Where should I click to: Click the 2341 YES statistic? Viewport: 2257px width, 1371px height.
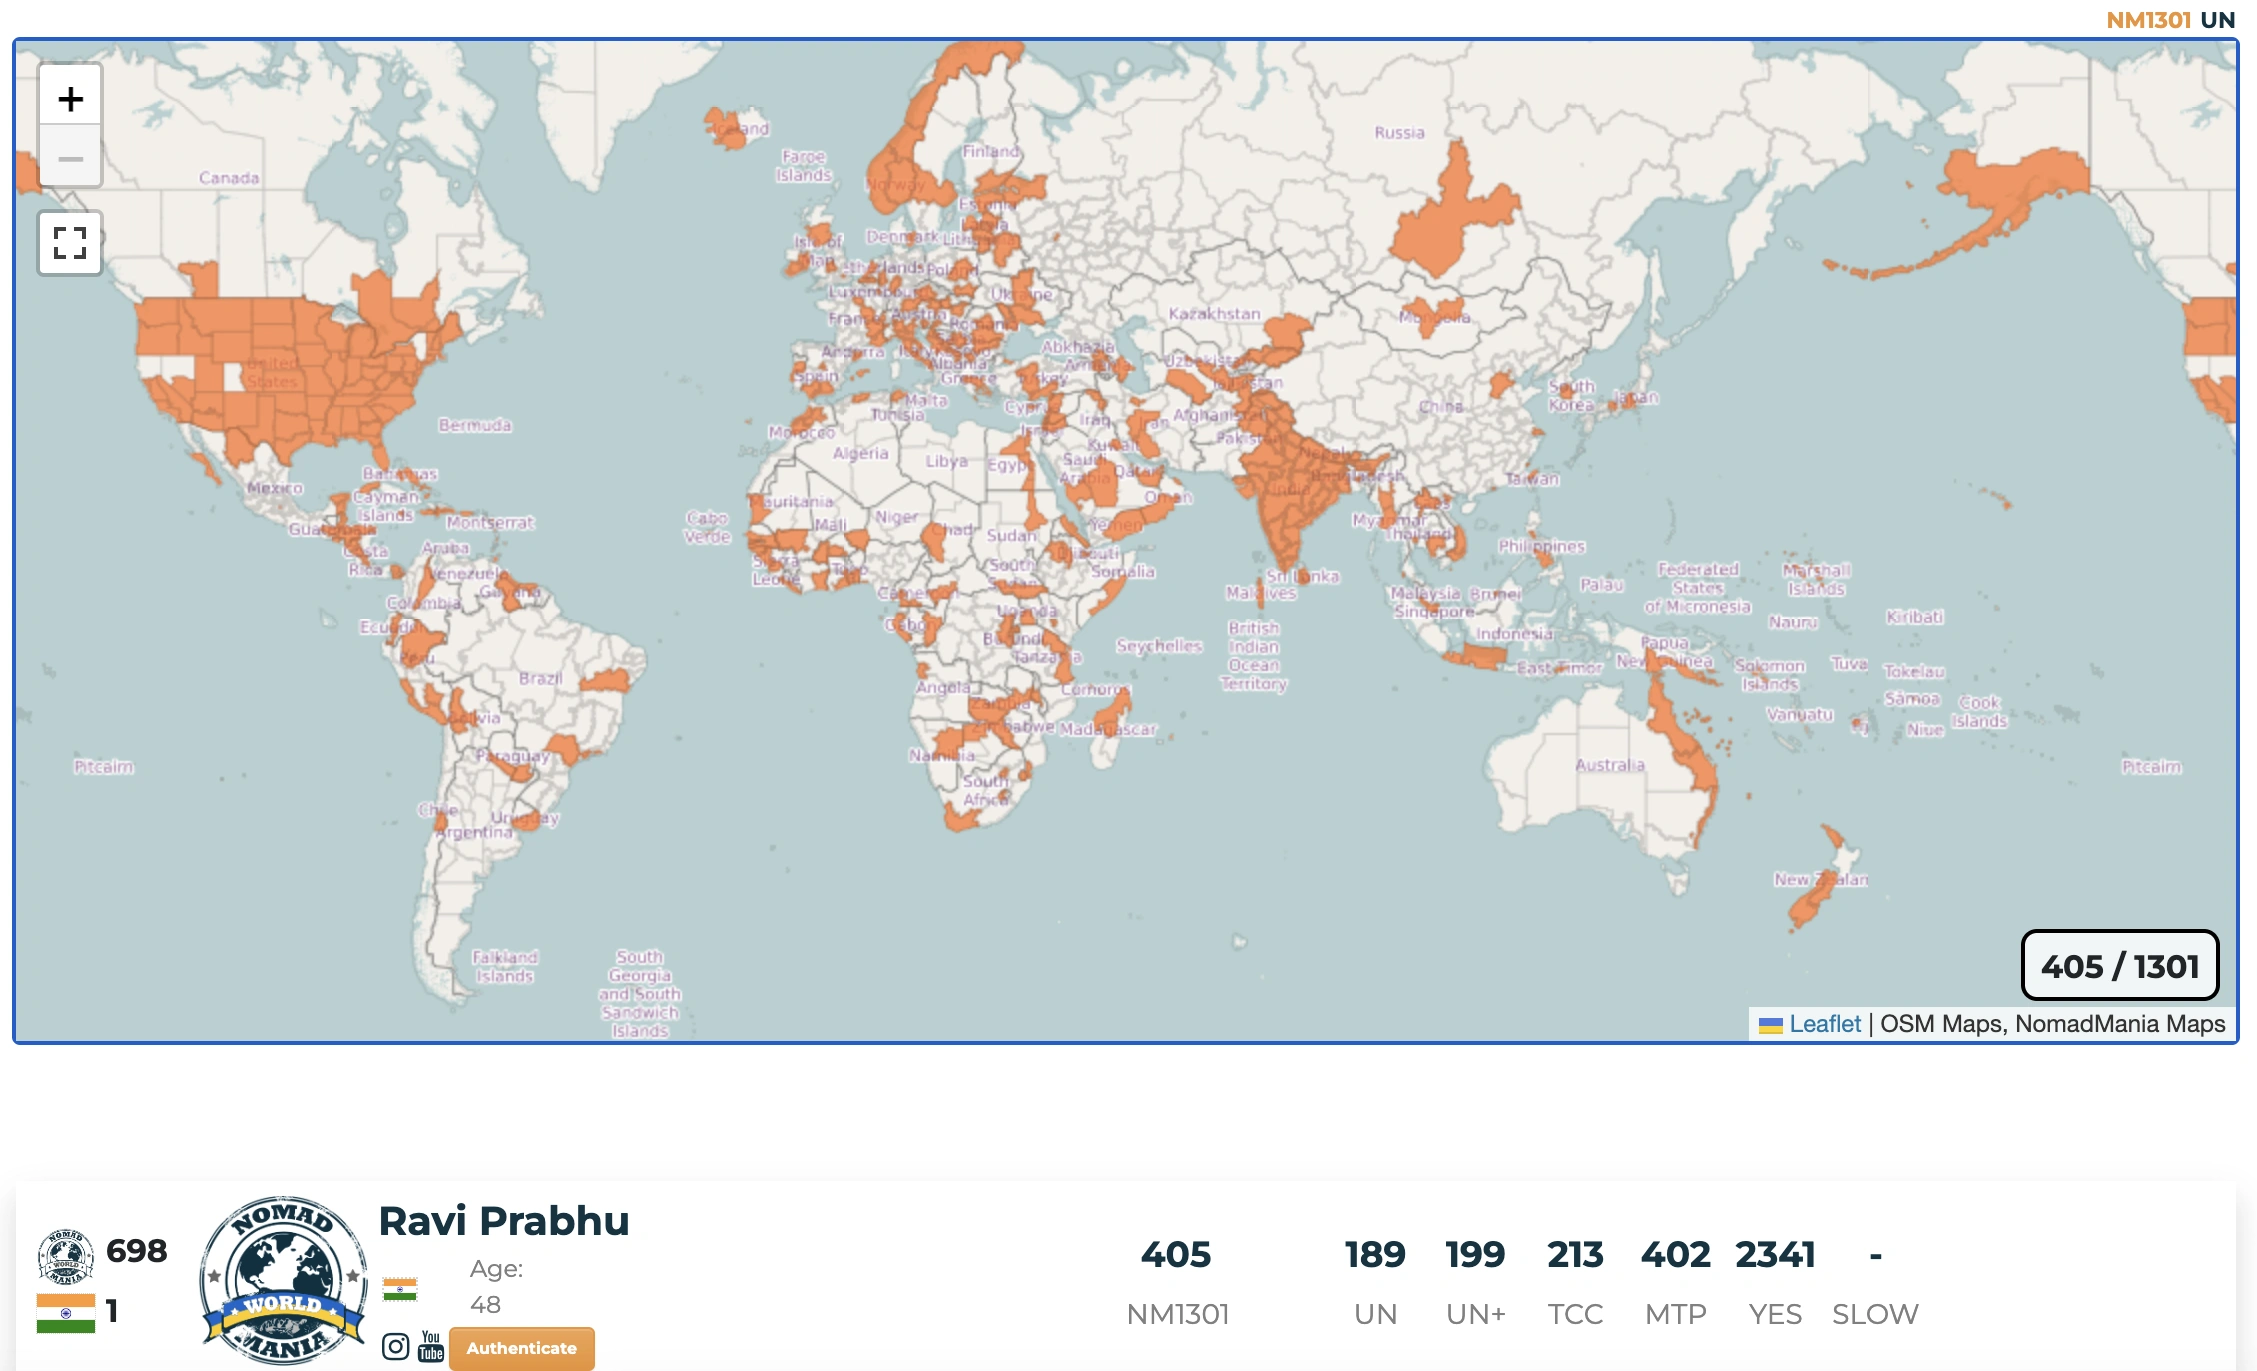click(1775, 1255)
